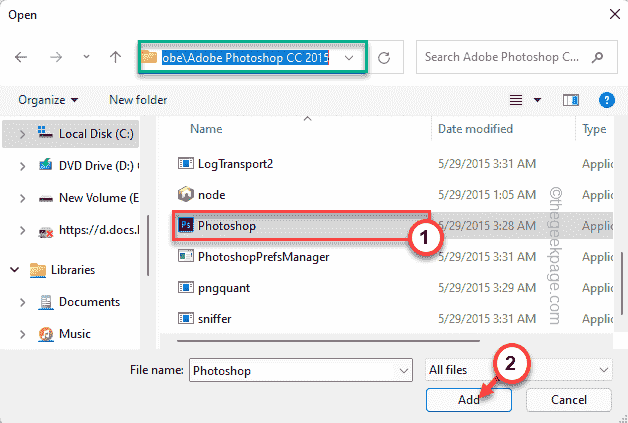This screenshot has width=628, height=423.
Task: Select Local Disk (C:) in sidebar
Action: point(71,134)
